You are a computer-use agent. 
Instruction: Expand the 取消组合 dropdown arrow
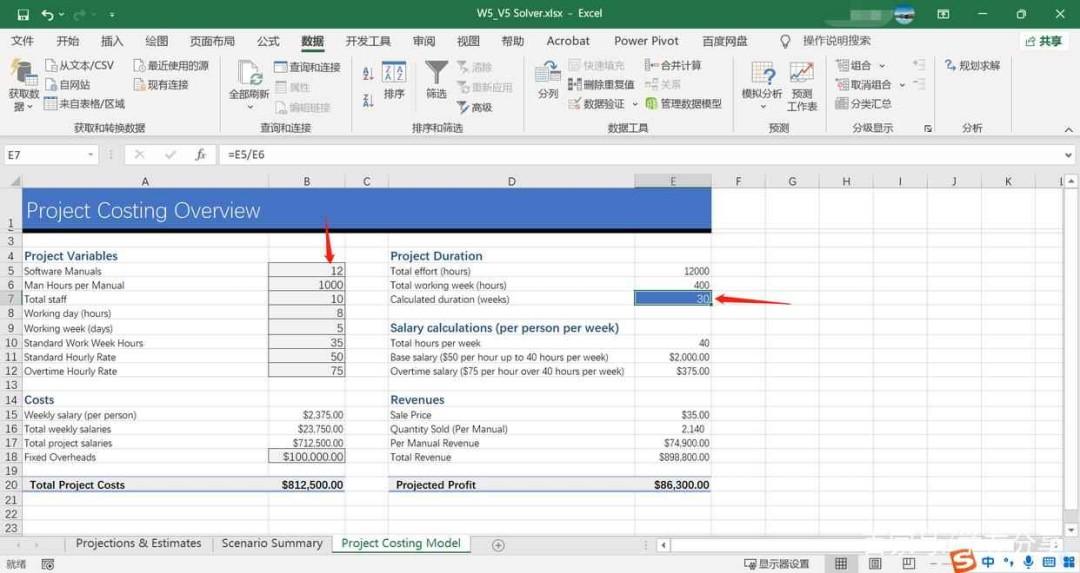click(902, 85)
